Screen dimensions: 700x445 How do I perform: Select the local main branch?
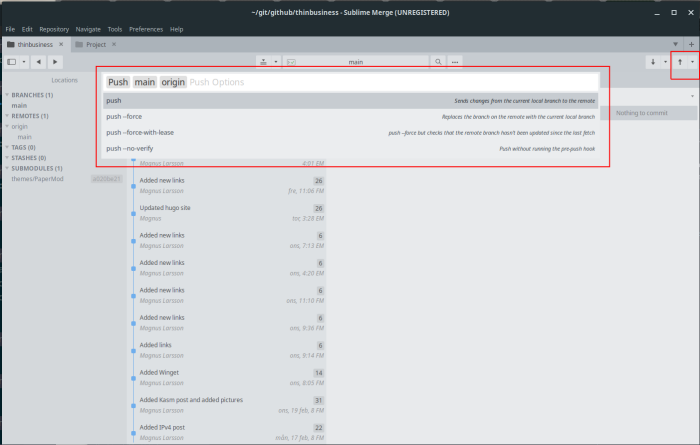pyautogui.click(x=19, y=105)
